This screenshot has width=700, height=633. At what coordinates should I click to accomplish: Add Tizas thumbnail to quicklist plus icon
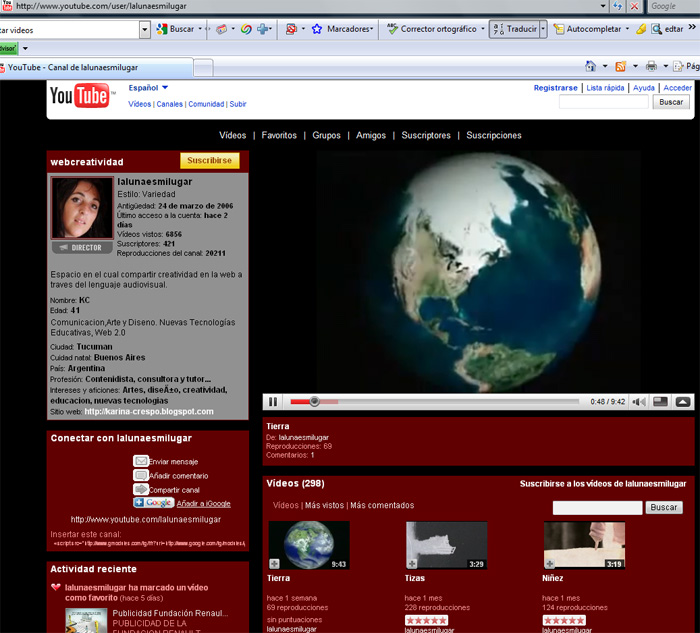412,564
